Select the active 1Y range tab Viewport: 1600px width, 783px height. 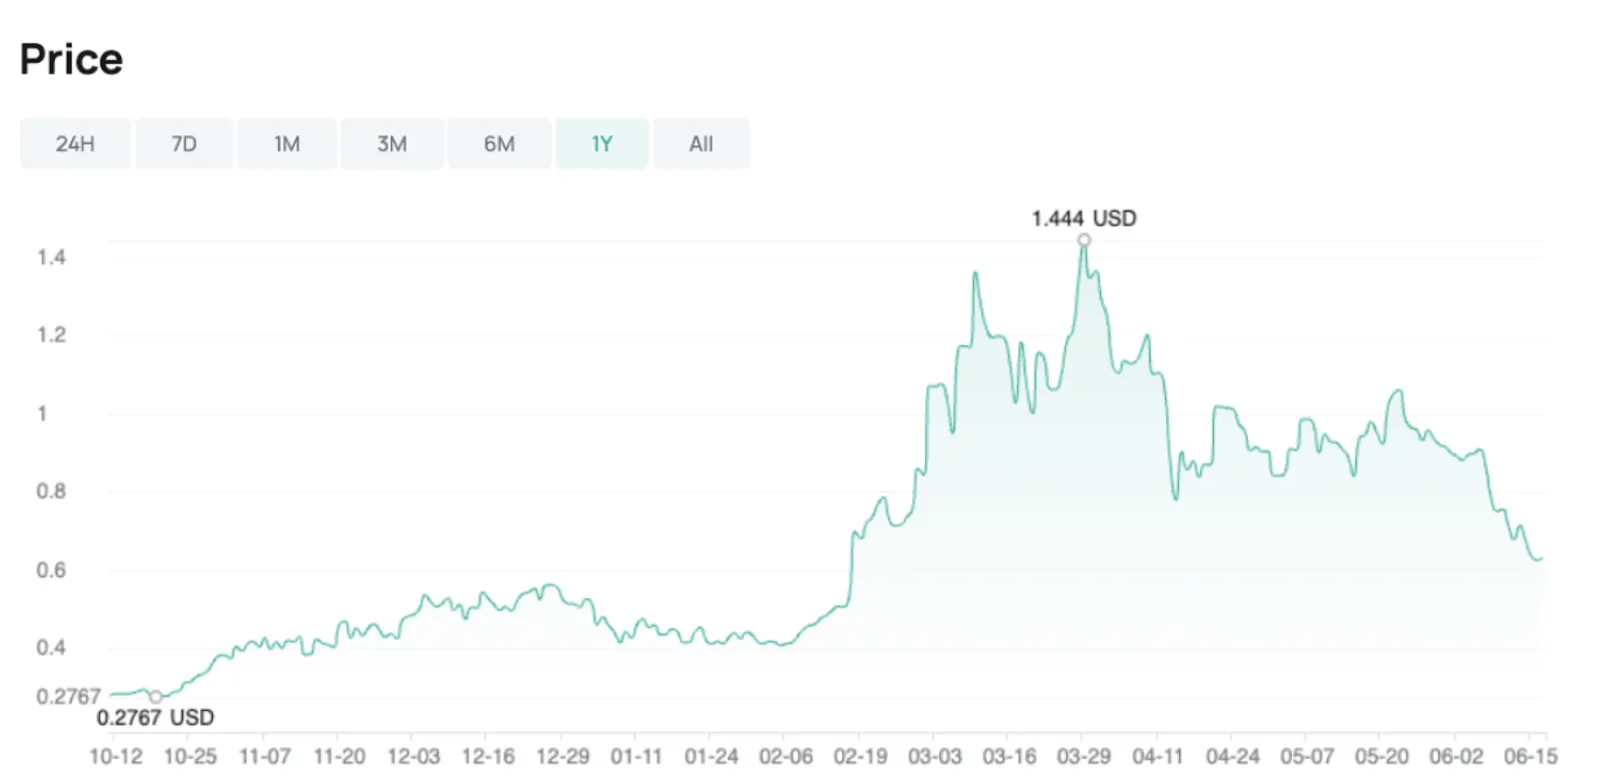point(602,144)
